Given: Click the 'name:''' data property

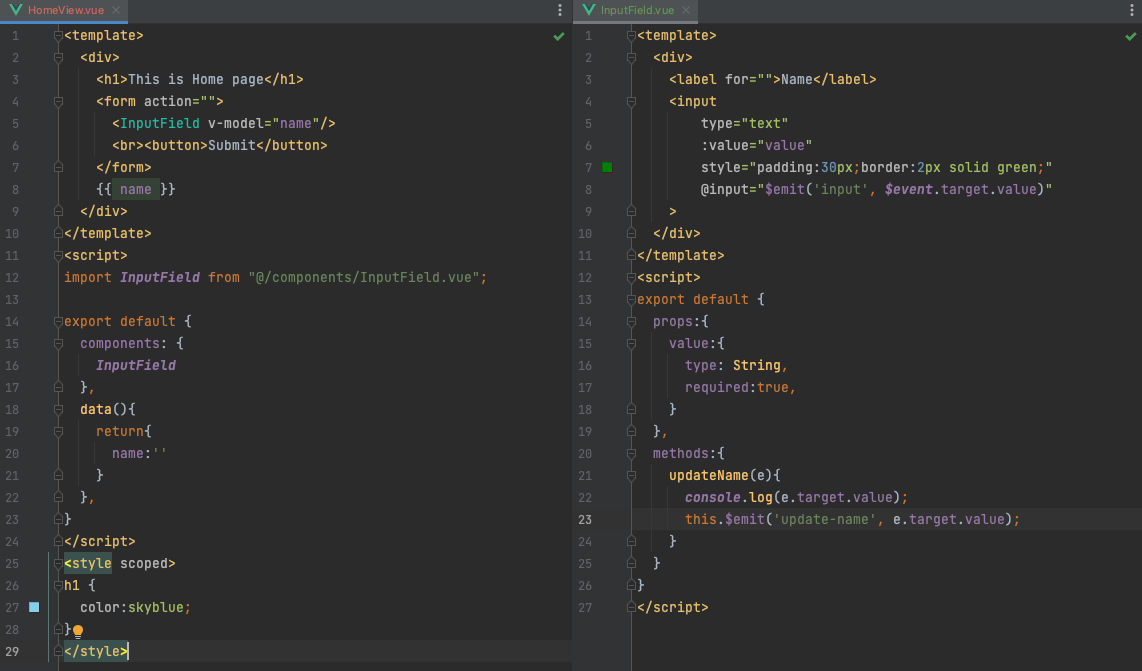Looking at the screenshot, I should (x=139, y=453).
